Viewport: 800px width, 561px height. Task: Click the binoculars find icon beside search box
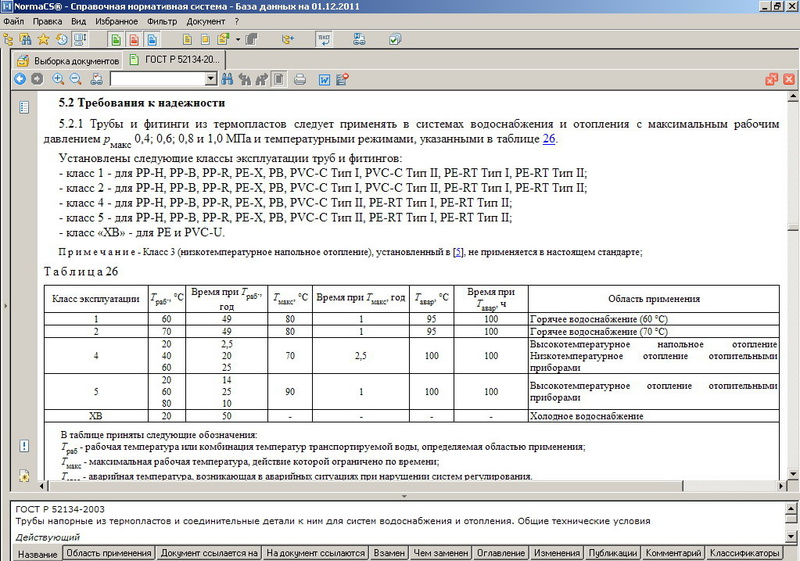point(228,79)
